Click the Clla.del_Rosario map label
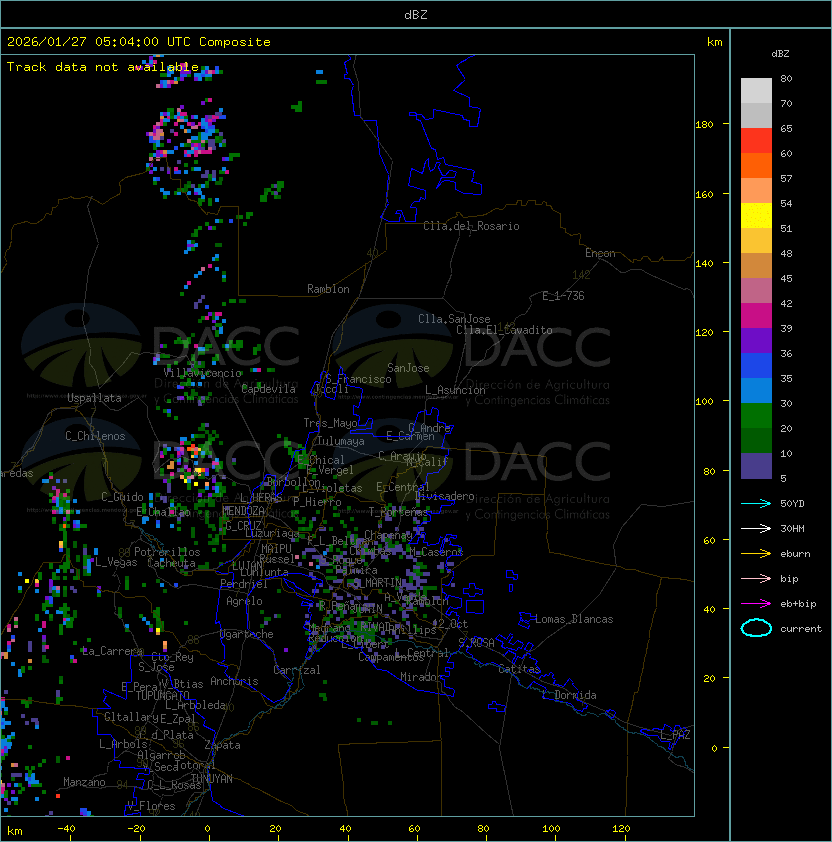 (471, 226)
